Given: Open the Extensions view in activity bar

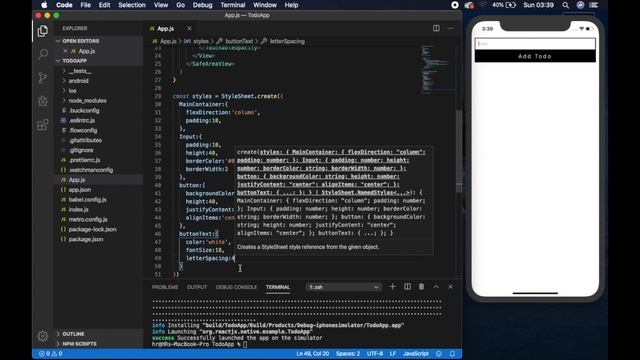Looking at the screenshot, I should click(x=42, y=125).
